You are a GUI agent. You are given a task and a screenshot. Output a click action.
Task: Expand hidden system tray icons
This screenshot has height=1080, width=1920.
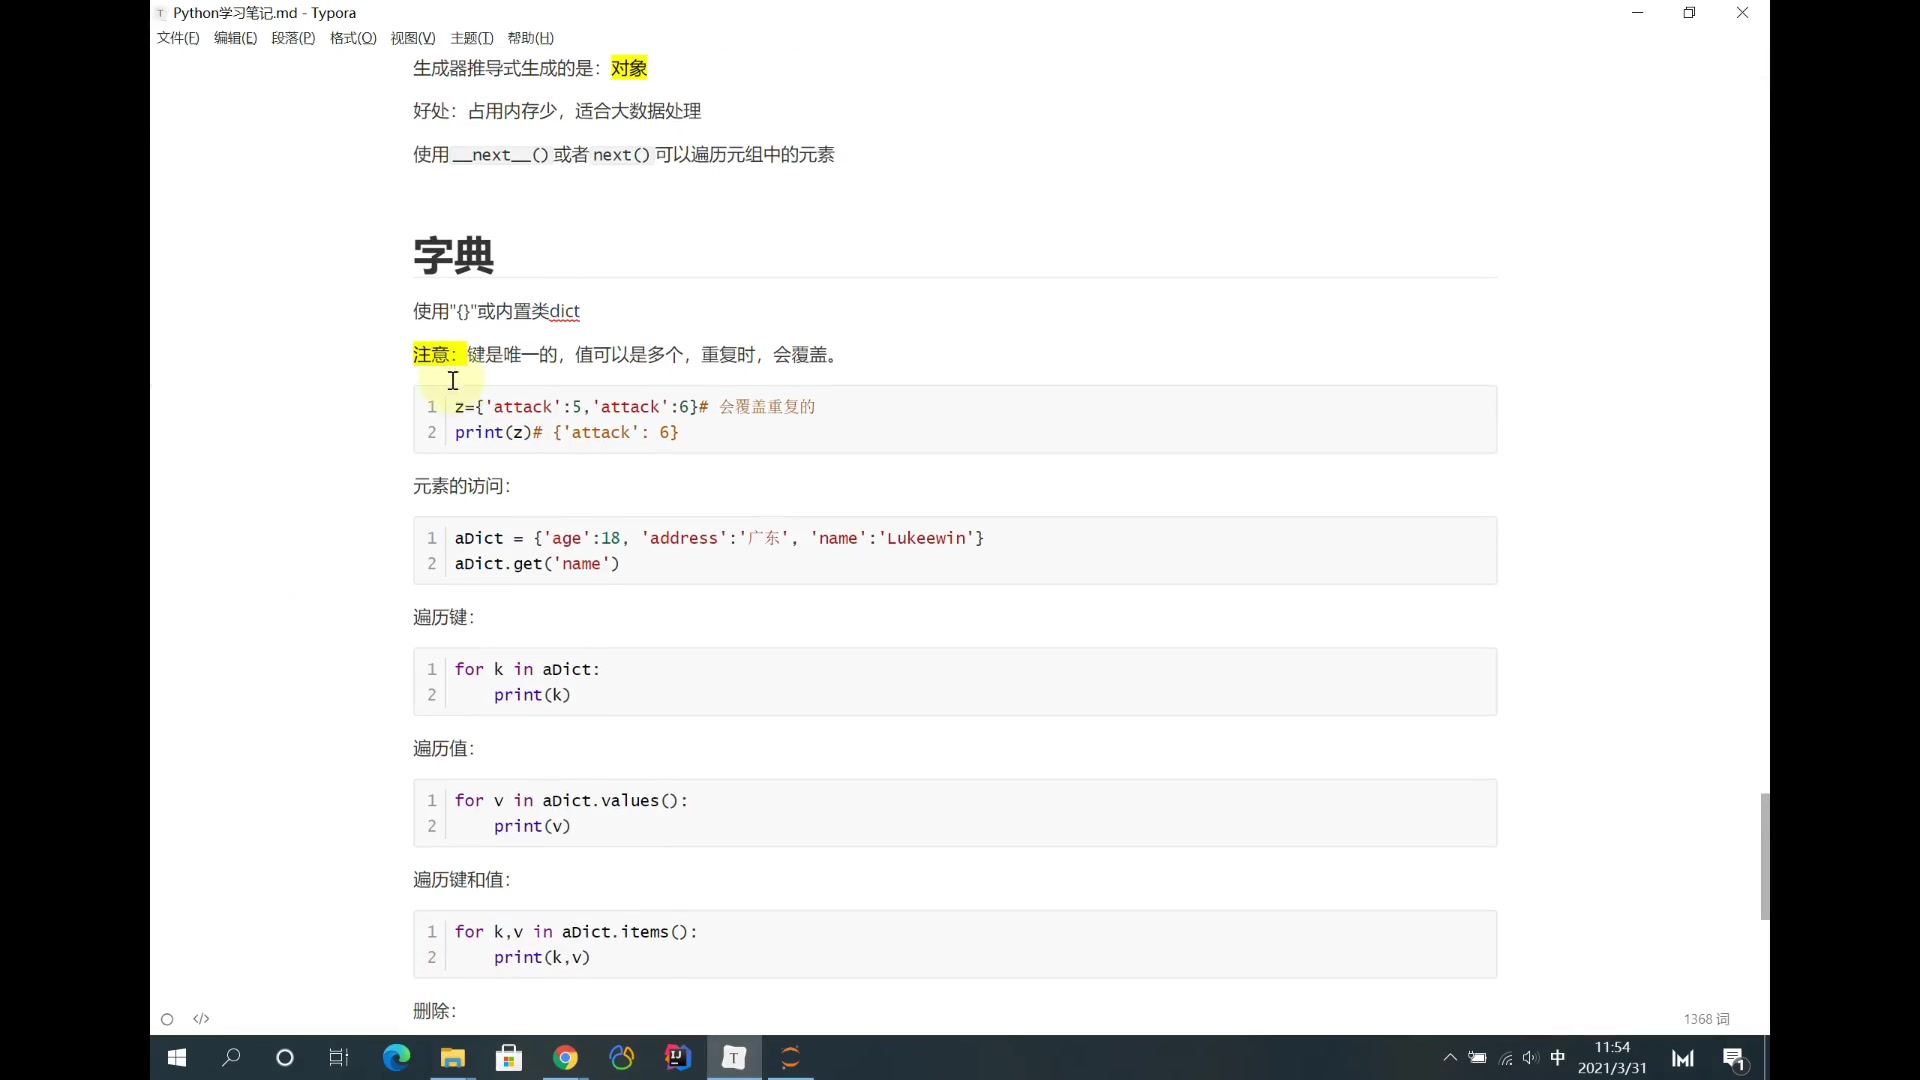pos(1449,1057)
